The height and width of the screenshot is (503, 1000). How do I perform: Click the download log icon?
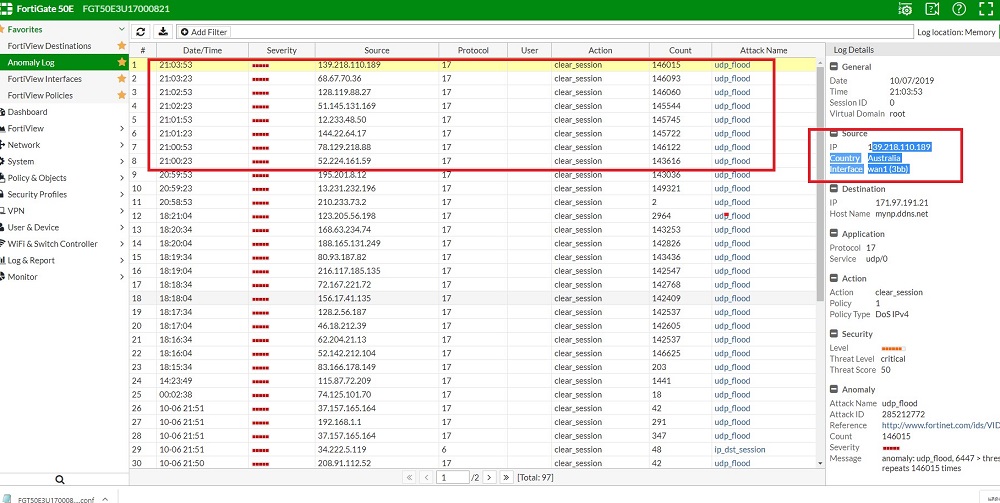tap(163, 32)
